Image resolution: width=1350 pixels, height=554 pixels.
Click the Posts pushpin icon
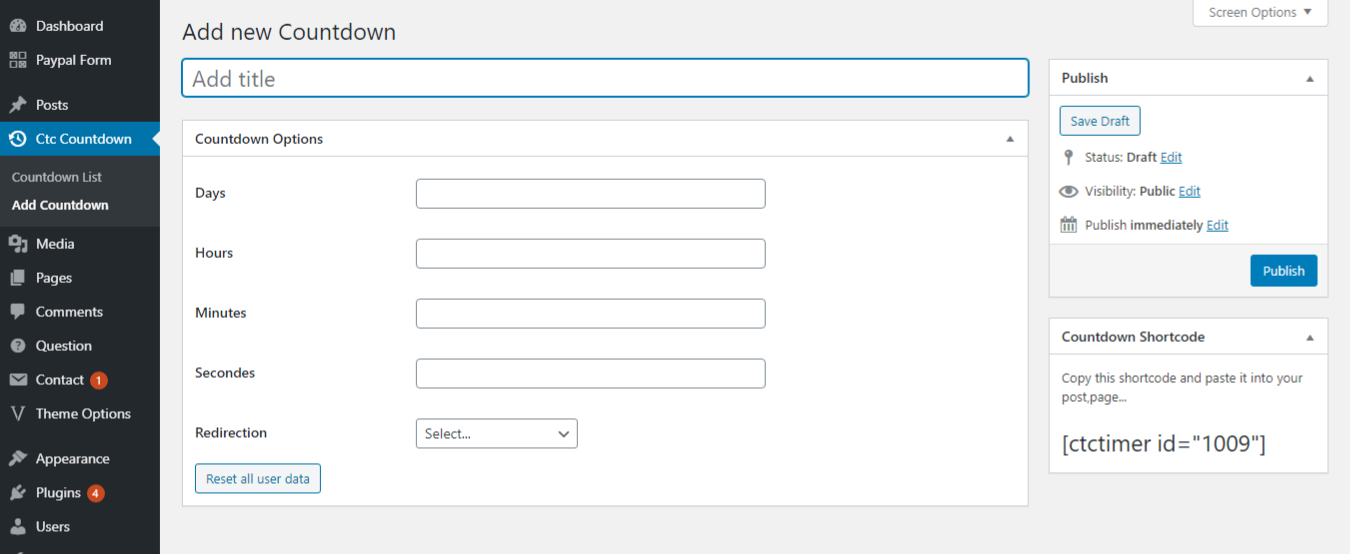pos(18,105)
